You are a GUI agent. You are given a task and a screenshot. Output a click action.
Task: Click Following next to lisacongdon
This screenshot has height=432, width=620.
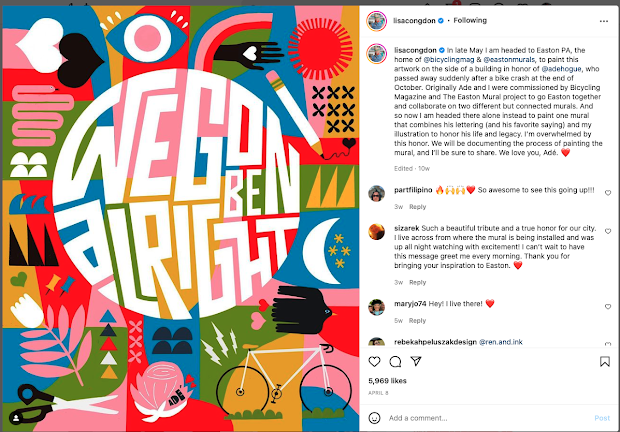pos(470,21)
